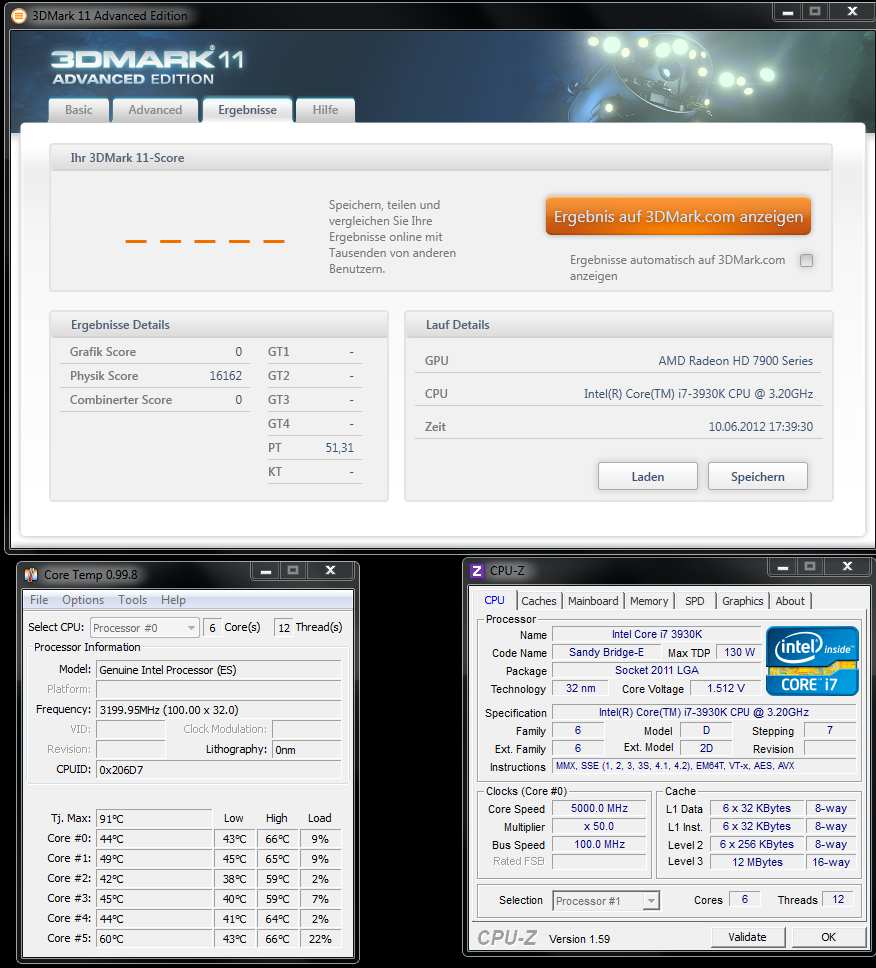The width and height of the screenshot is (876, 968).
Task: Open the Processor #1 selection dropdown in CPU-Z
Action: (x=606, y=901)
